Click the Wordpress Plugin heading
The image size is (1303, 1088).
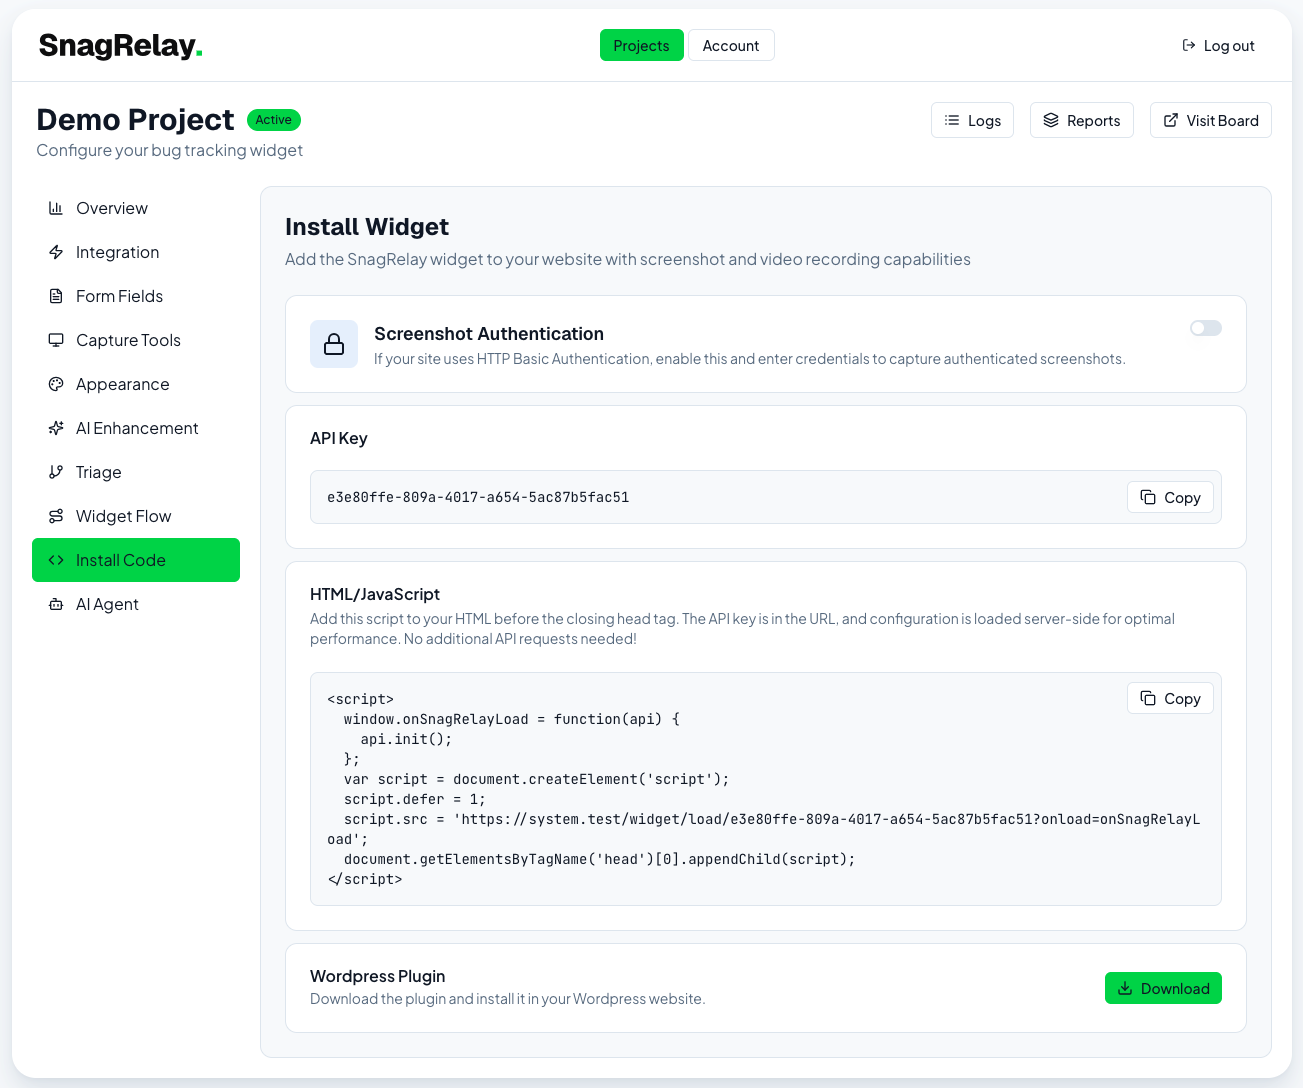coord(378,976)
